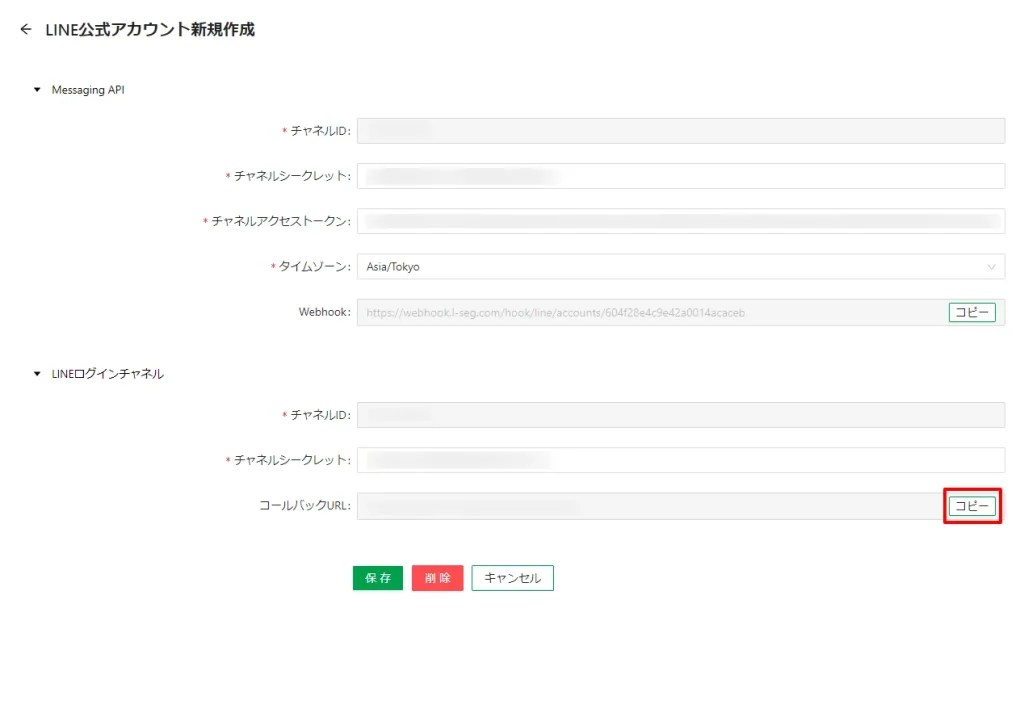This screenshot has width=1024, height=721.
Task: Click the コールバックURL label
Action: tap(305, 505)
